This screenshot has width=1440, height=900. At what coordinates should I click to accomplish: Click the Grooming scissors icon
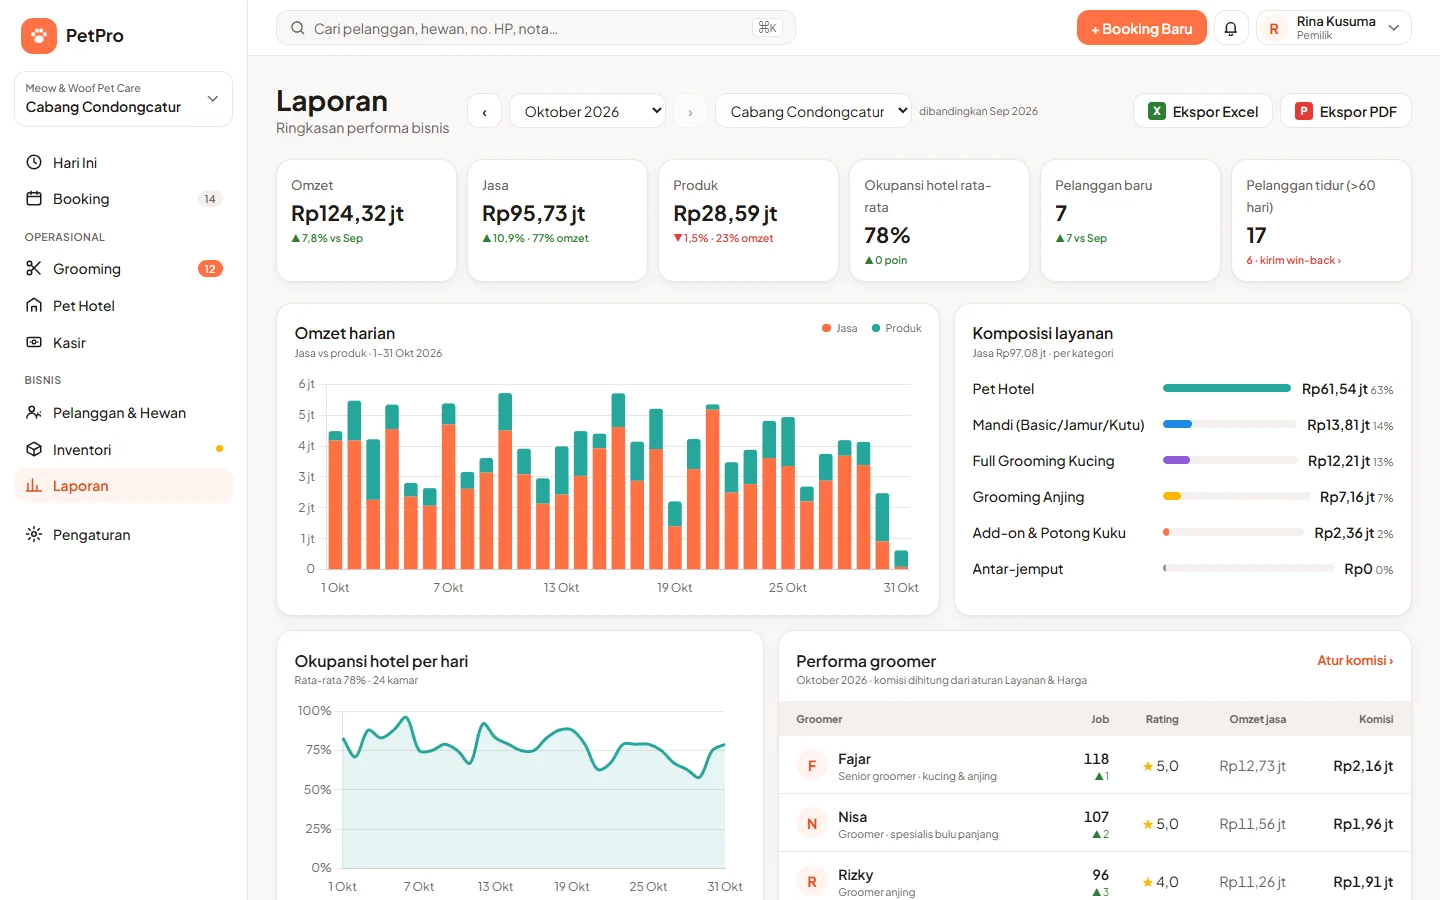pyautogui.click(x=34, y=268)
